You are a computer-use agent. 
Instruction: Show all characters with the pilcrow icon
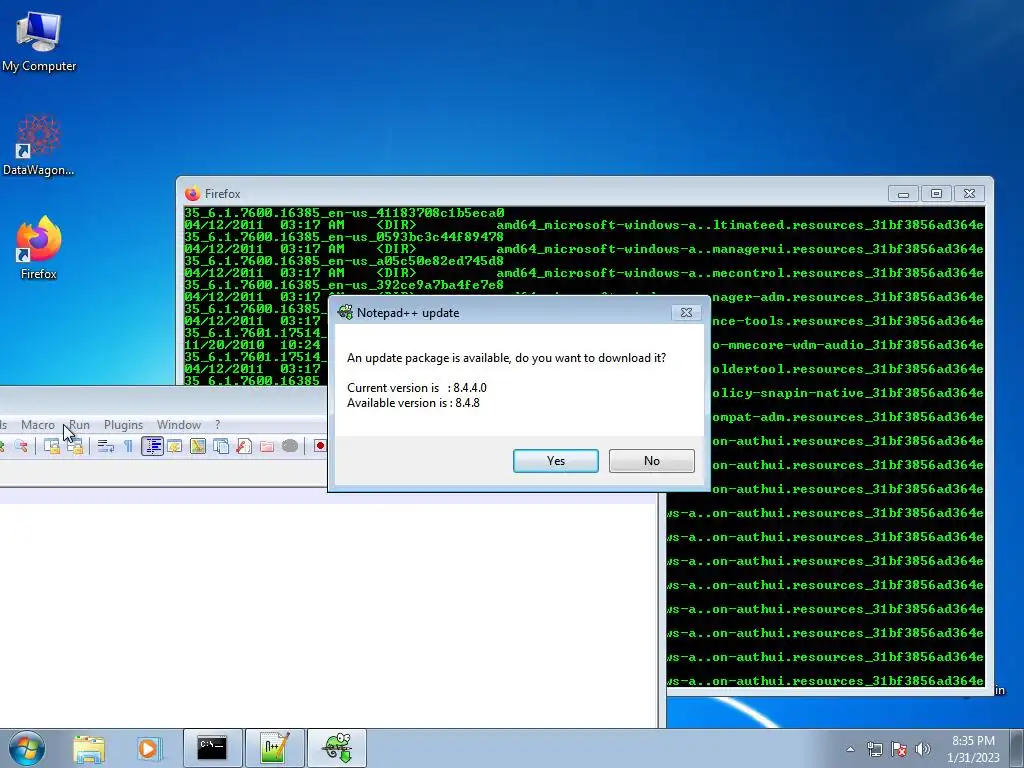[x=129, y=446]
